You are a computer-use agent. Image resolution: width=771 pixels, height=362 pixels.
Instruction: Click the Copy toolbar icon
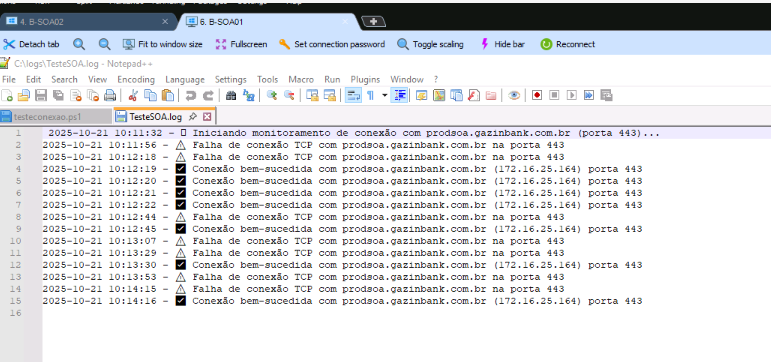(150, 95)
